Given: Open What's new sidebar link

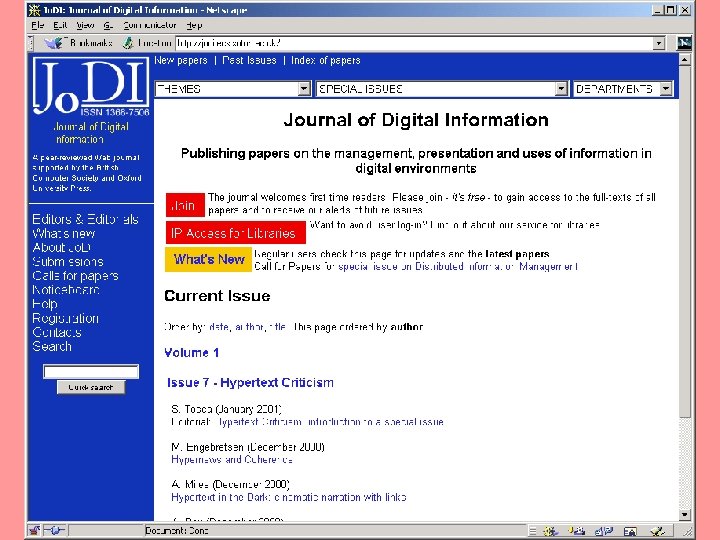Looking at the screenshot, I should [x=64, y=234].
